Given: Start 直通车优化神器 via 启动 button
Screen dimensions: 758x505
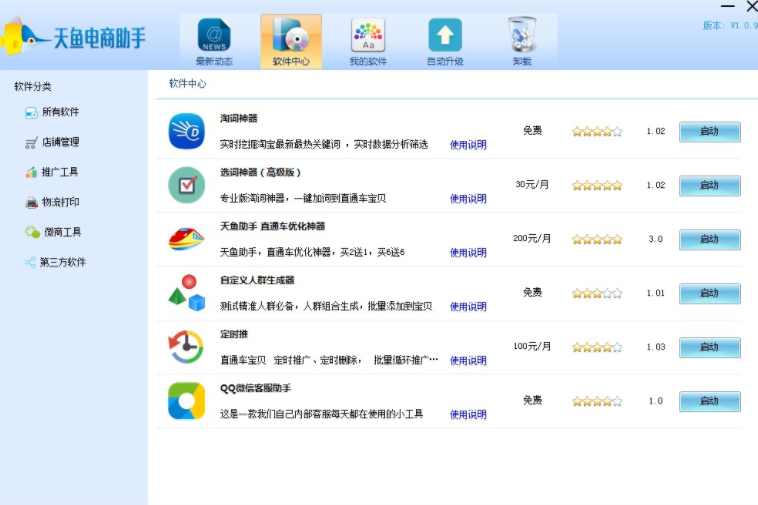Looking at the screenshot, I should tap(710, 239).
